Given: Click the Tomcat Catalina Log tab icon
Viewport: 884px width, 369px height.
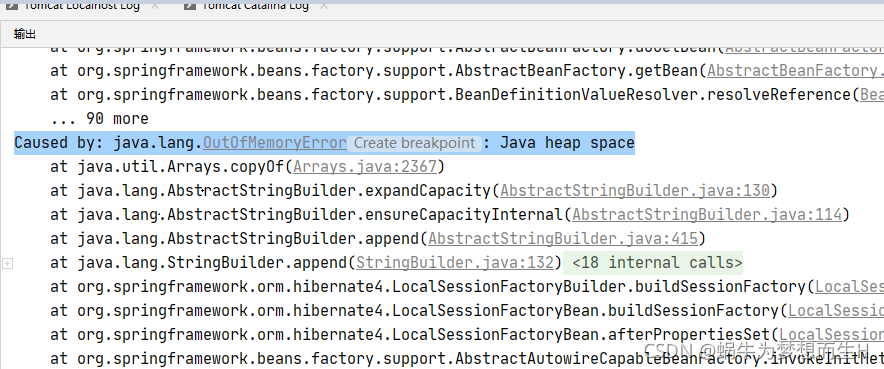Looking at the screenshot, I should (191, 5).
